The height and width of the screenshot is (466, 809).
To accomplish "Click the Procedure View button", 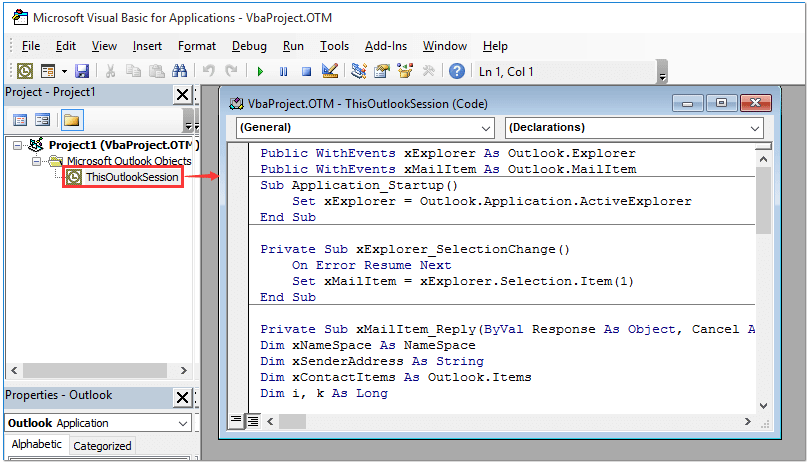I will click(x=236, y=421).
